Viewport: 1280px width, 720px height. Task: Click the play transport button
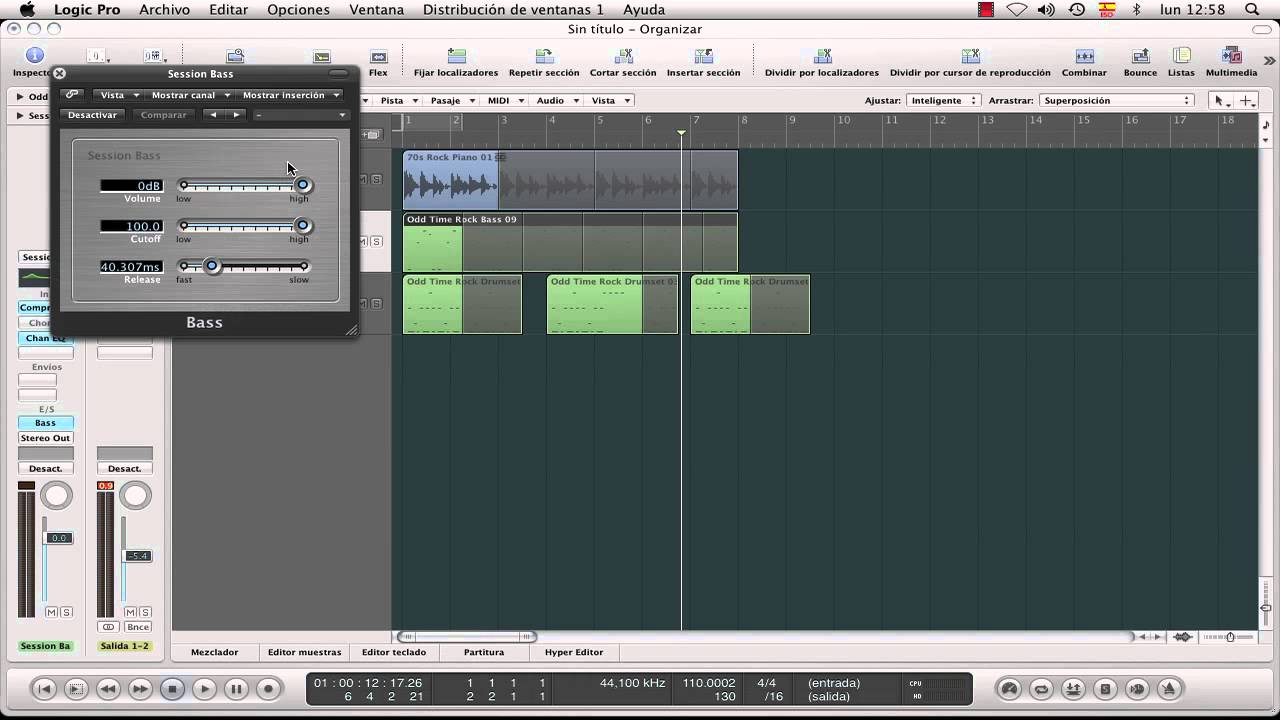click(x=204, y=689)
